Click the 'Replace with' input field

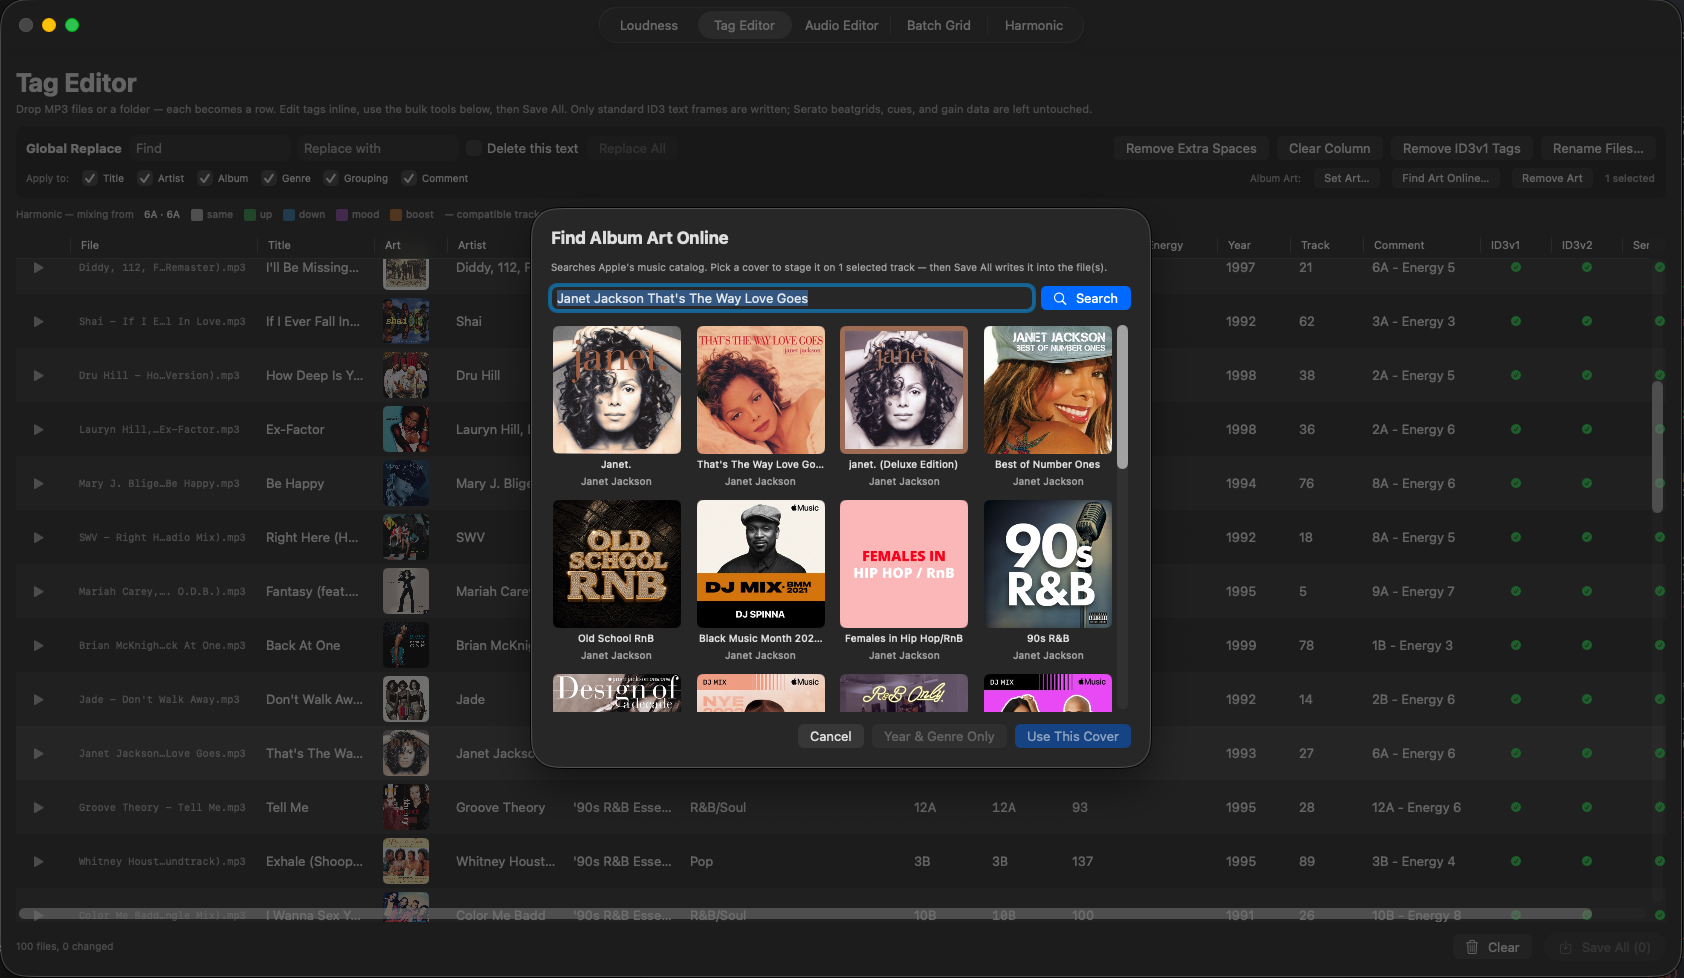377,148
